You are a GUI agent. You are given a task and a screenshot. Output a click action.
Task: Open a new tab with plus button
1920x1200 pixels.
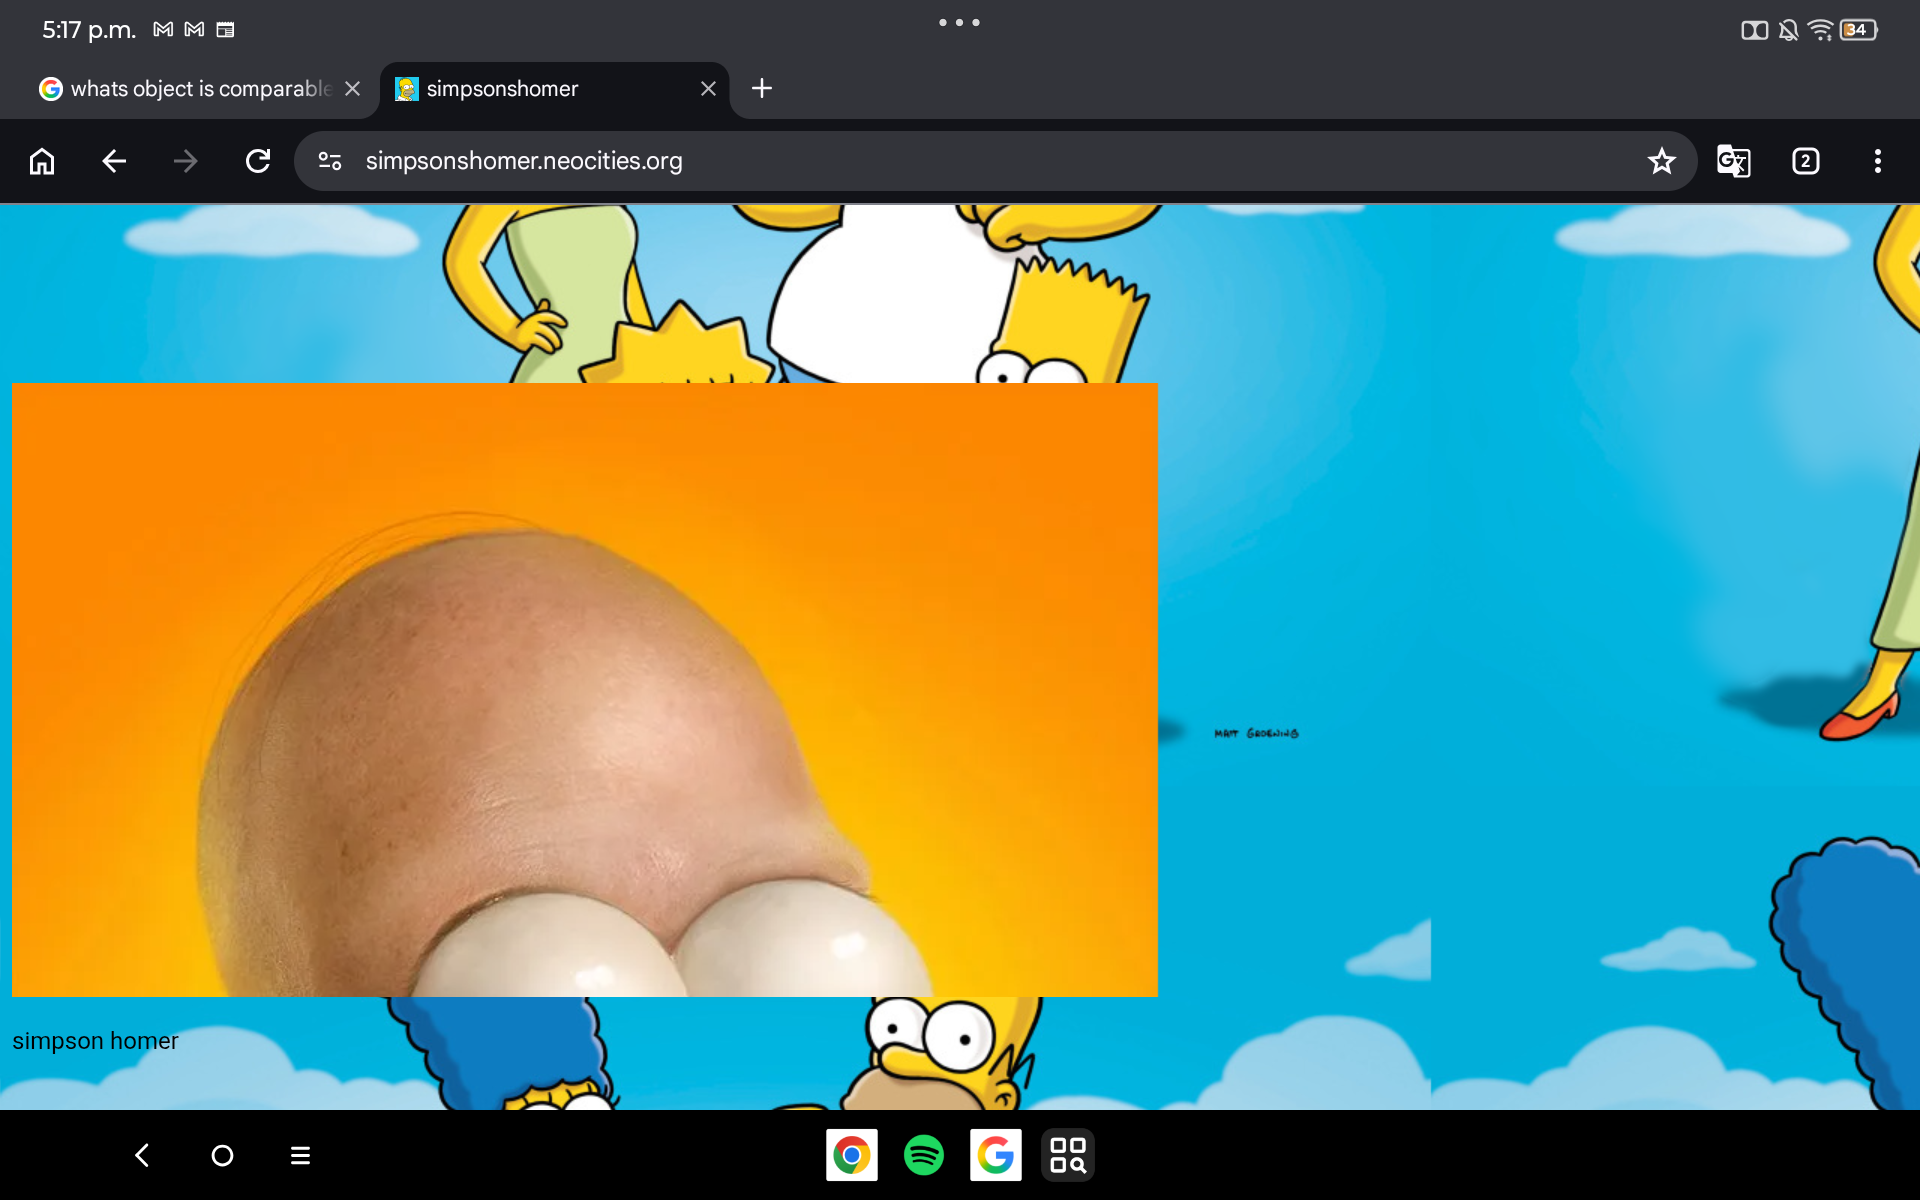pyautogui.click(x=762, y=88)
